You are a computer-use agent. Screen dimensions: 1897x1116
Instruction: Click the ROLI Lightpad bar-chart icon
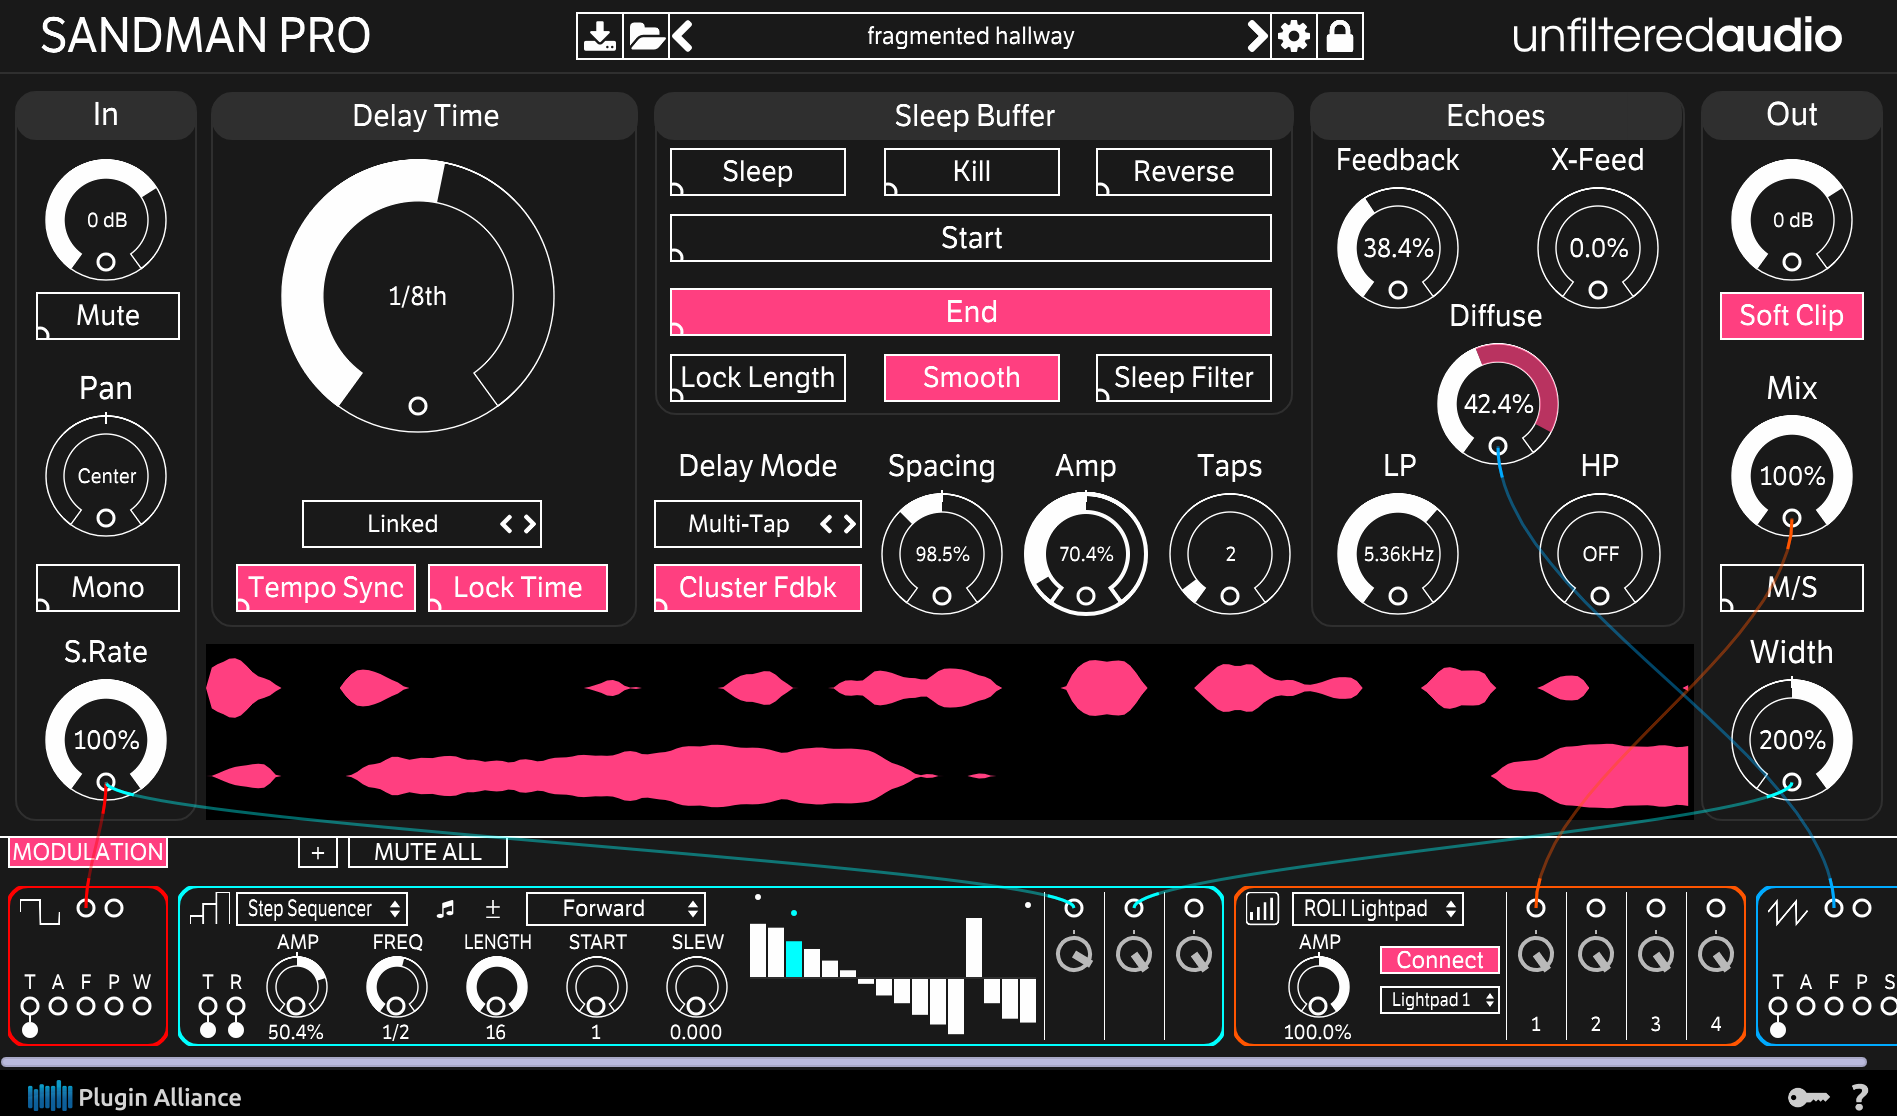[1263, 909]
